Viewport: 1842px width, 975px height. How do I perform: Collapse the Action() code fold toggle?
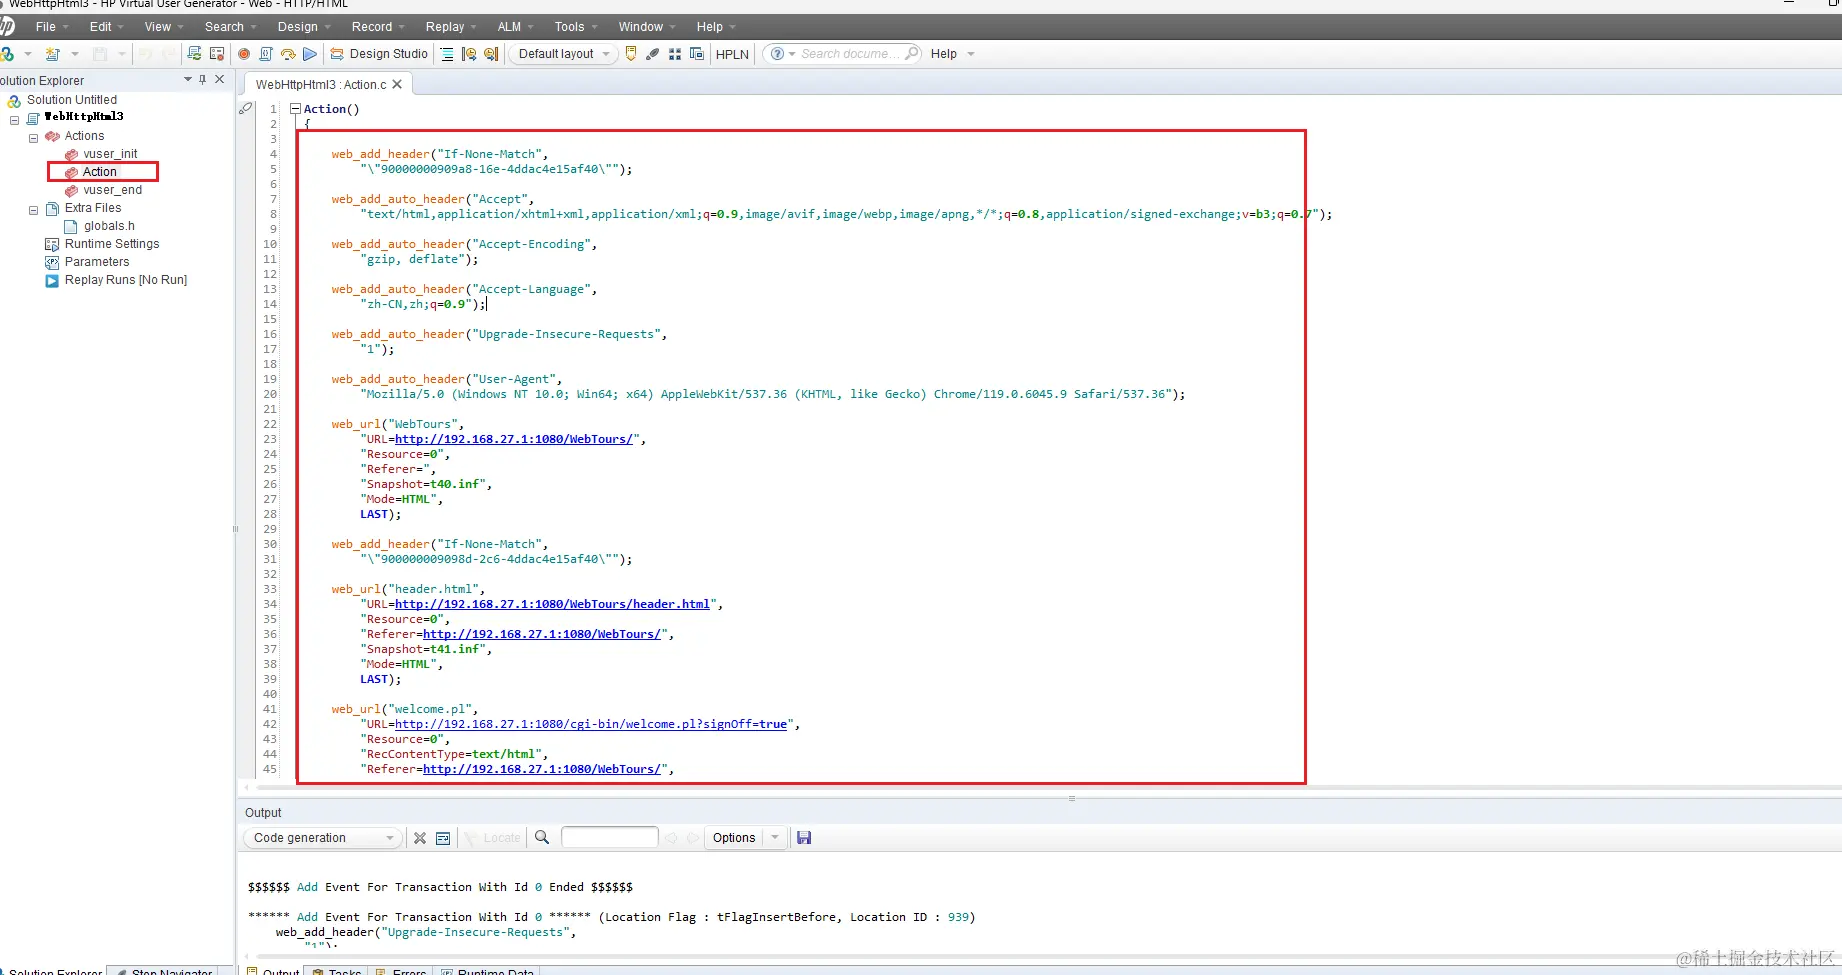(295, 109)
